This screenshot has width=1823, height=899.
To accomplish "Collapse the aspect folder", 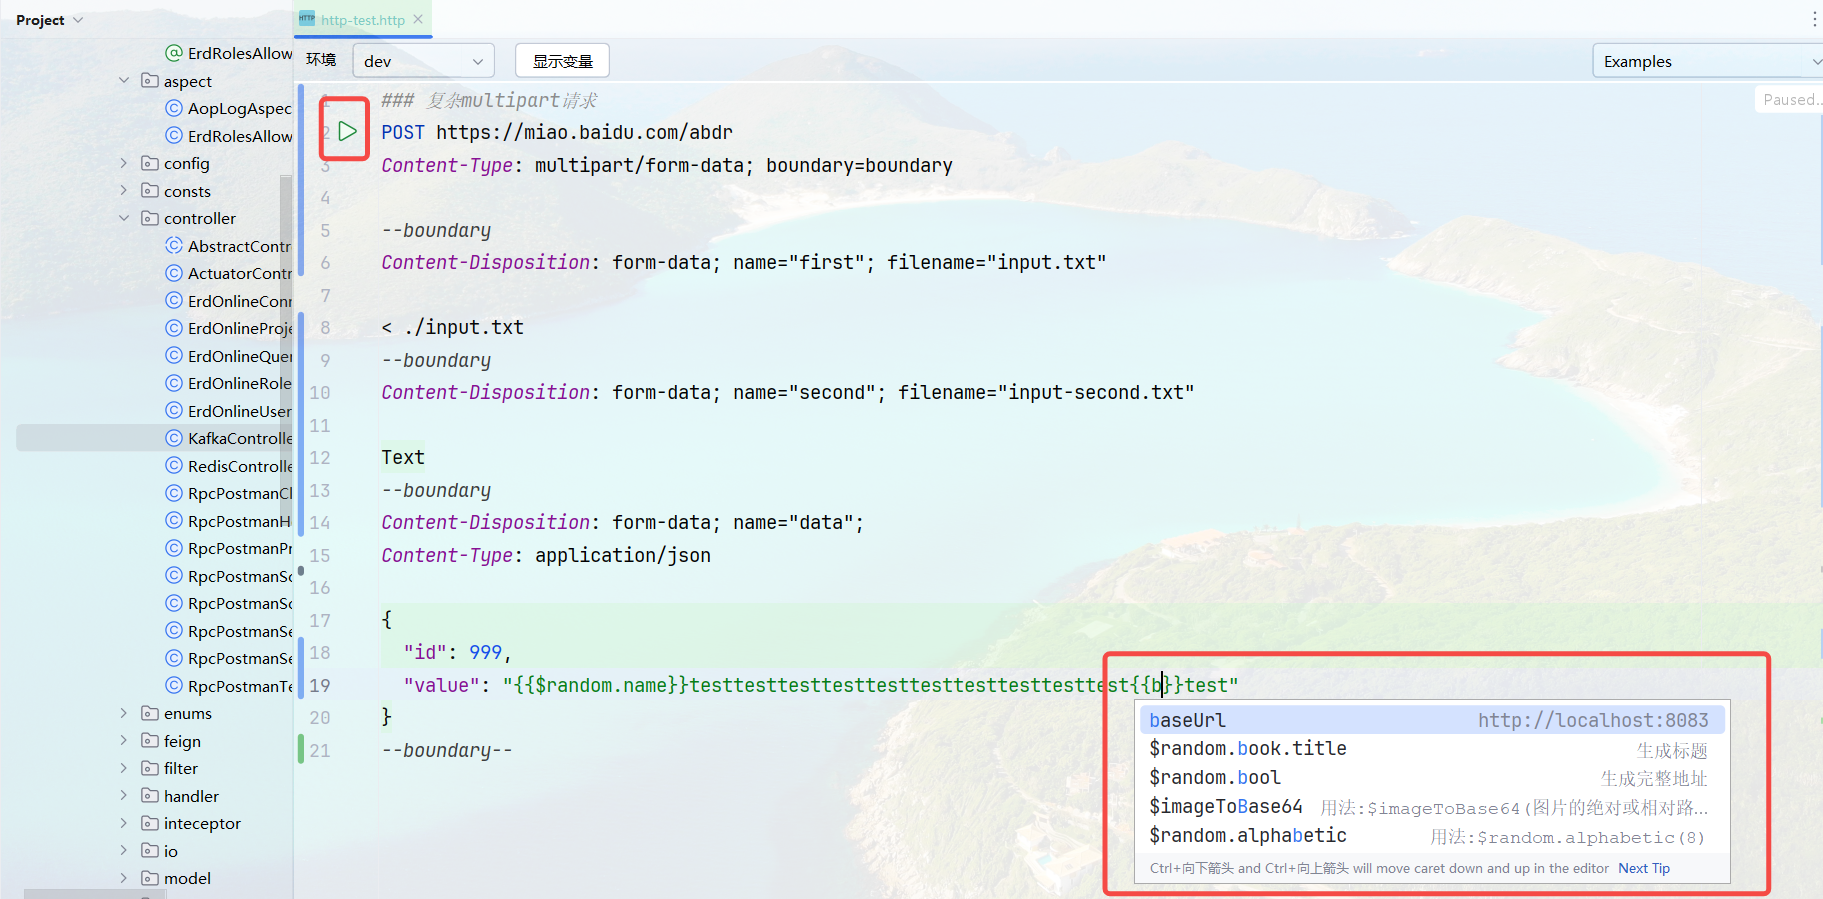I will point(124,81).
